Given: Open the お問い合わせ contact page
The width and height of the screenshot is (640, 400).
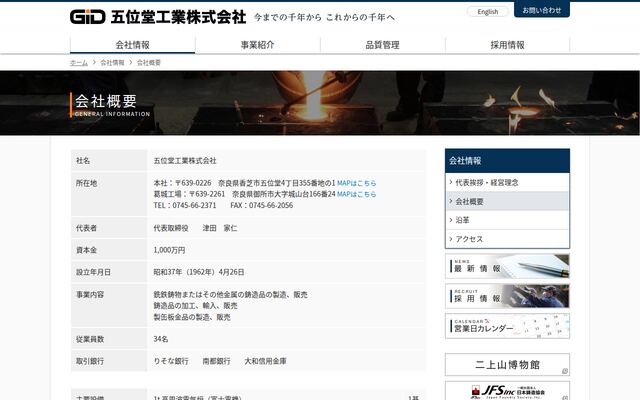Looking at the screenshot, I should 542,10.
